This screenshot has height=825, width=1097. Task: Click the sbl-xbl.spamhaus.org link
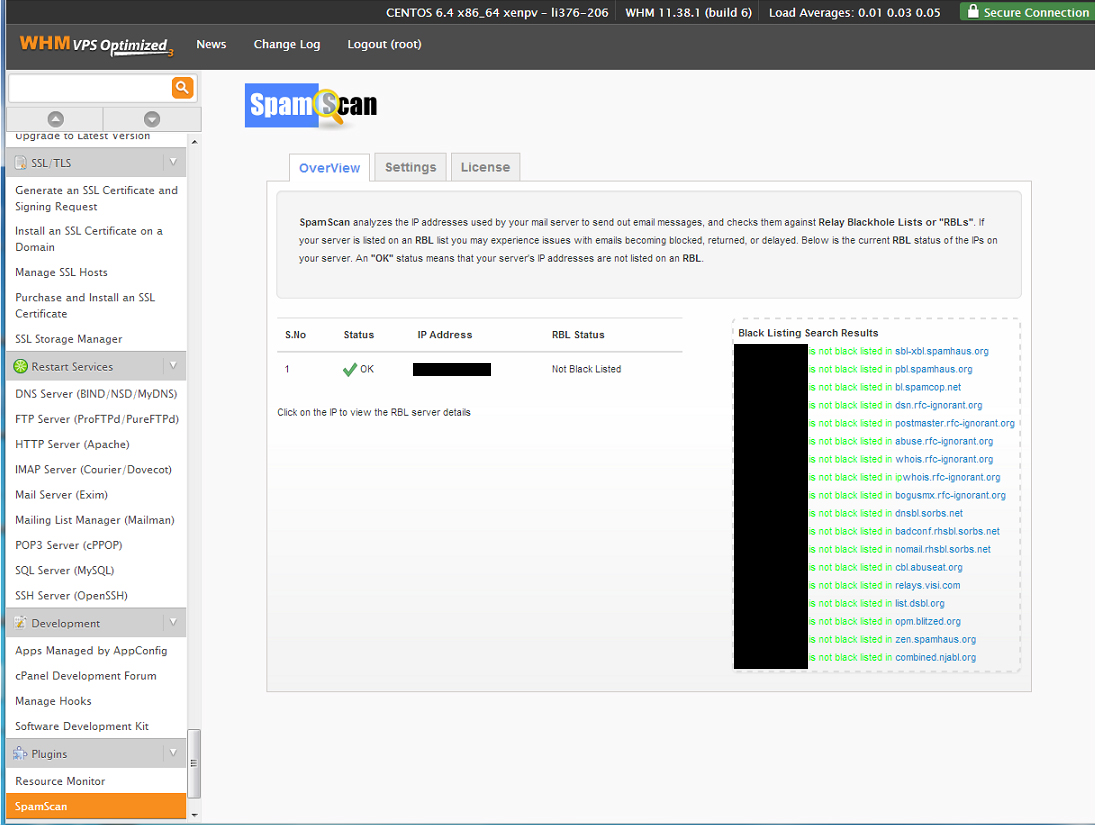tap(942, 351)
